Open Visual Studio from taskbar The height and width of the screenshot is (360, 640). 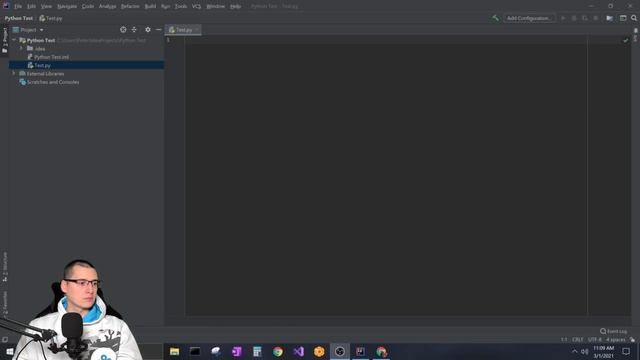tap(299, 351)
